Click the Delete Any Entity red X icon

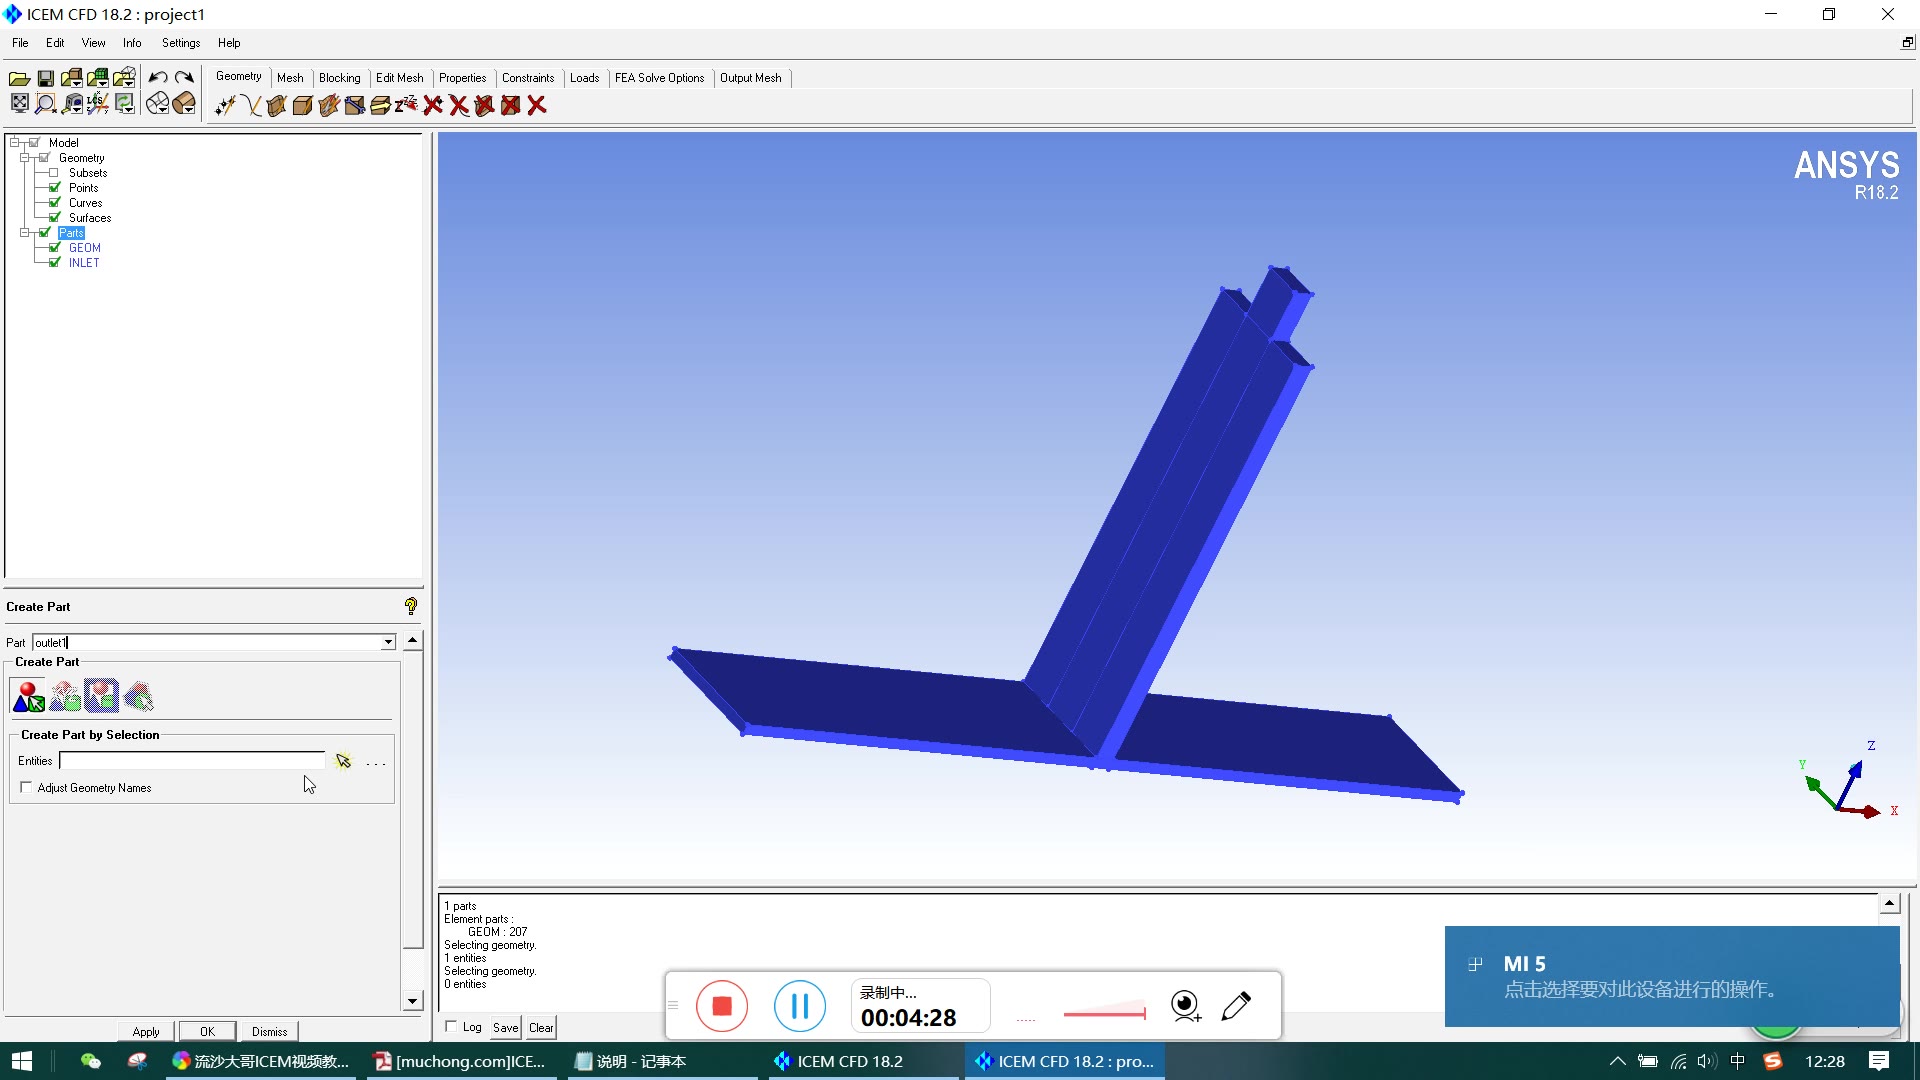[x=536, y=105]
